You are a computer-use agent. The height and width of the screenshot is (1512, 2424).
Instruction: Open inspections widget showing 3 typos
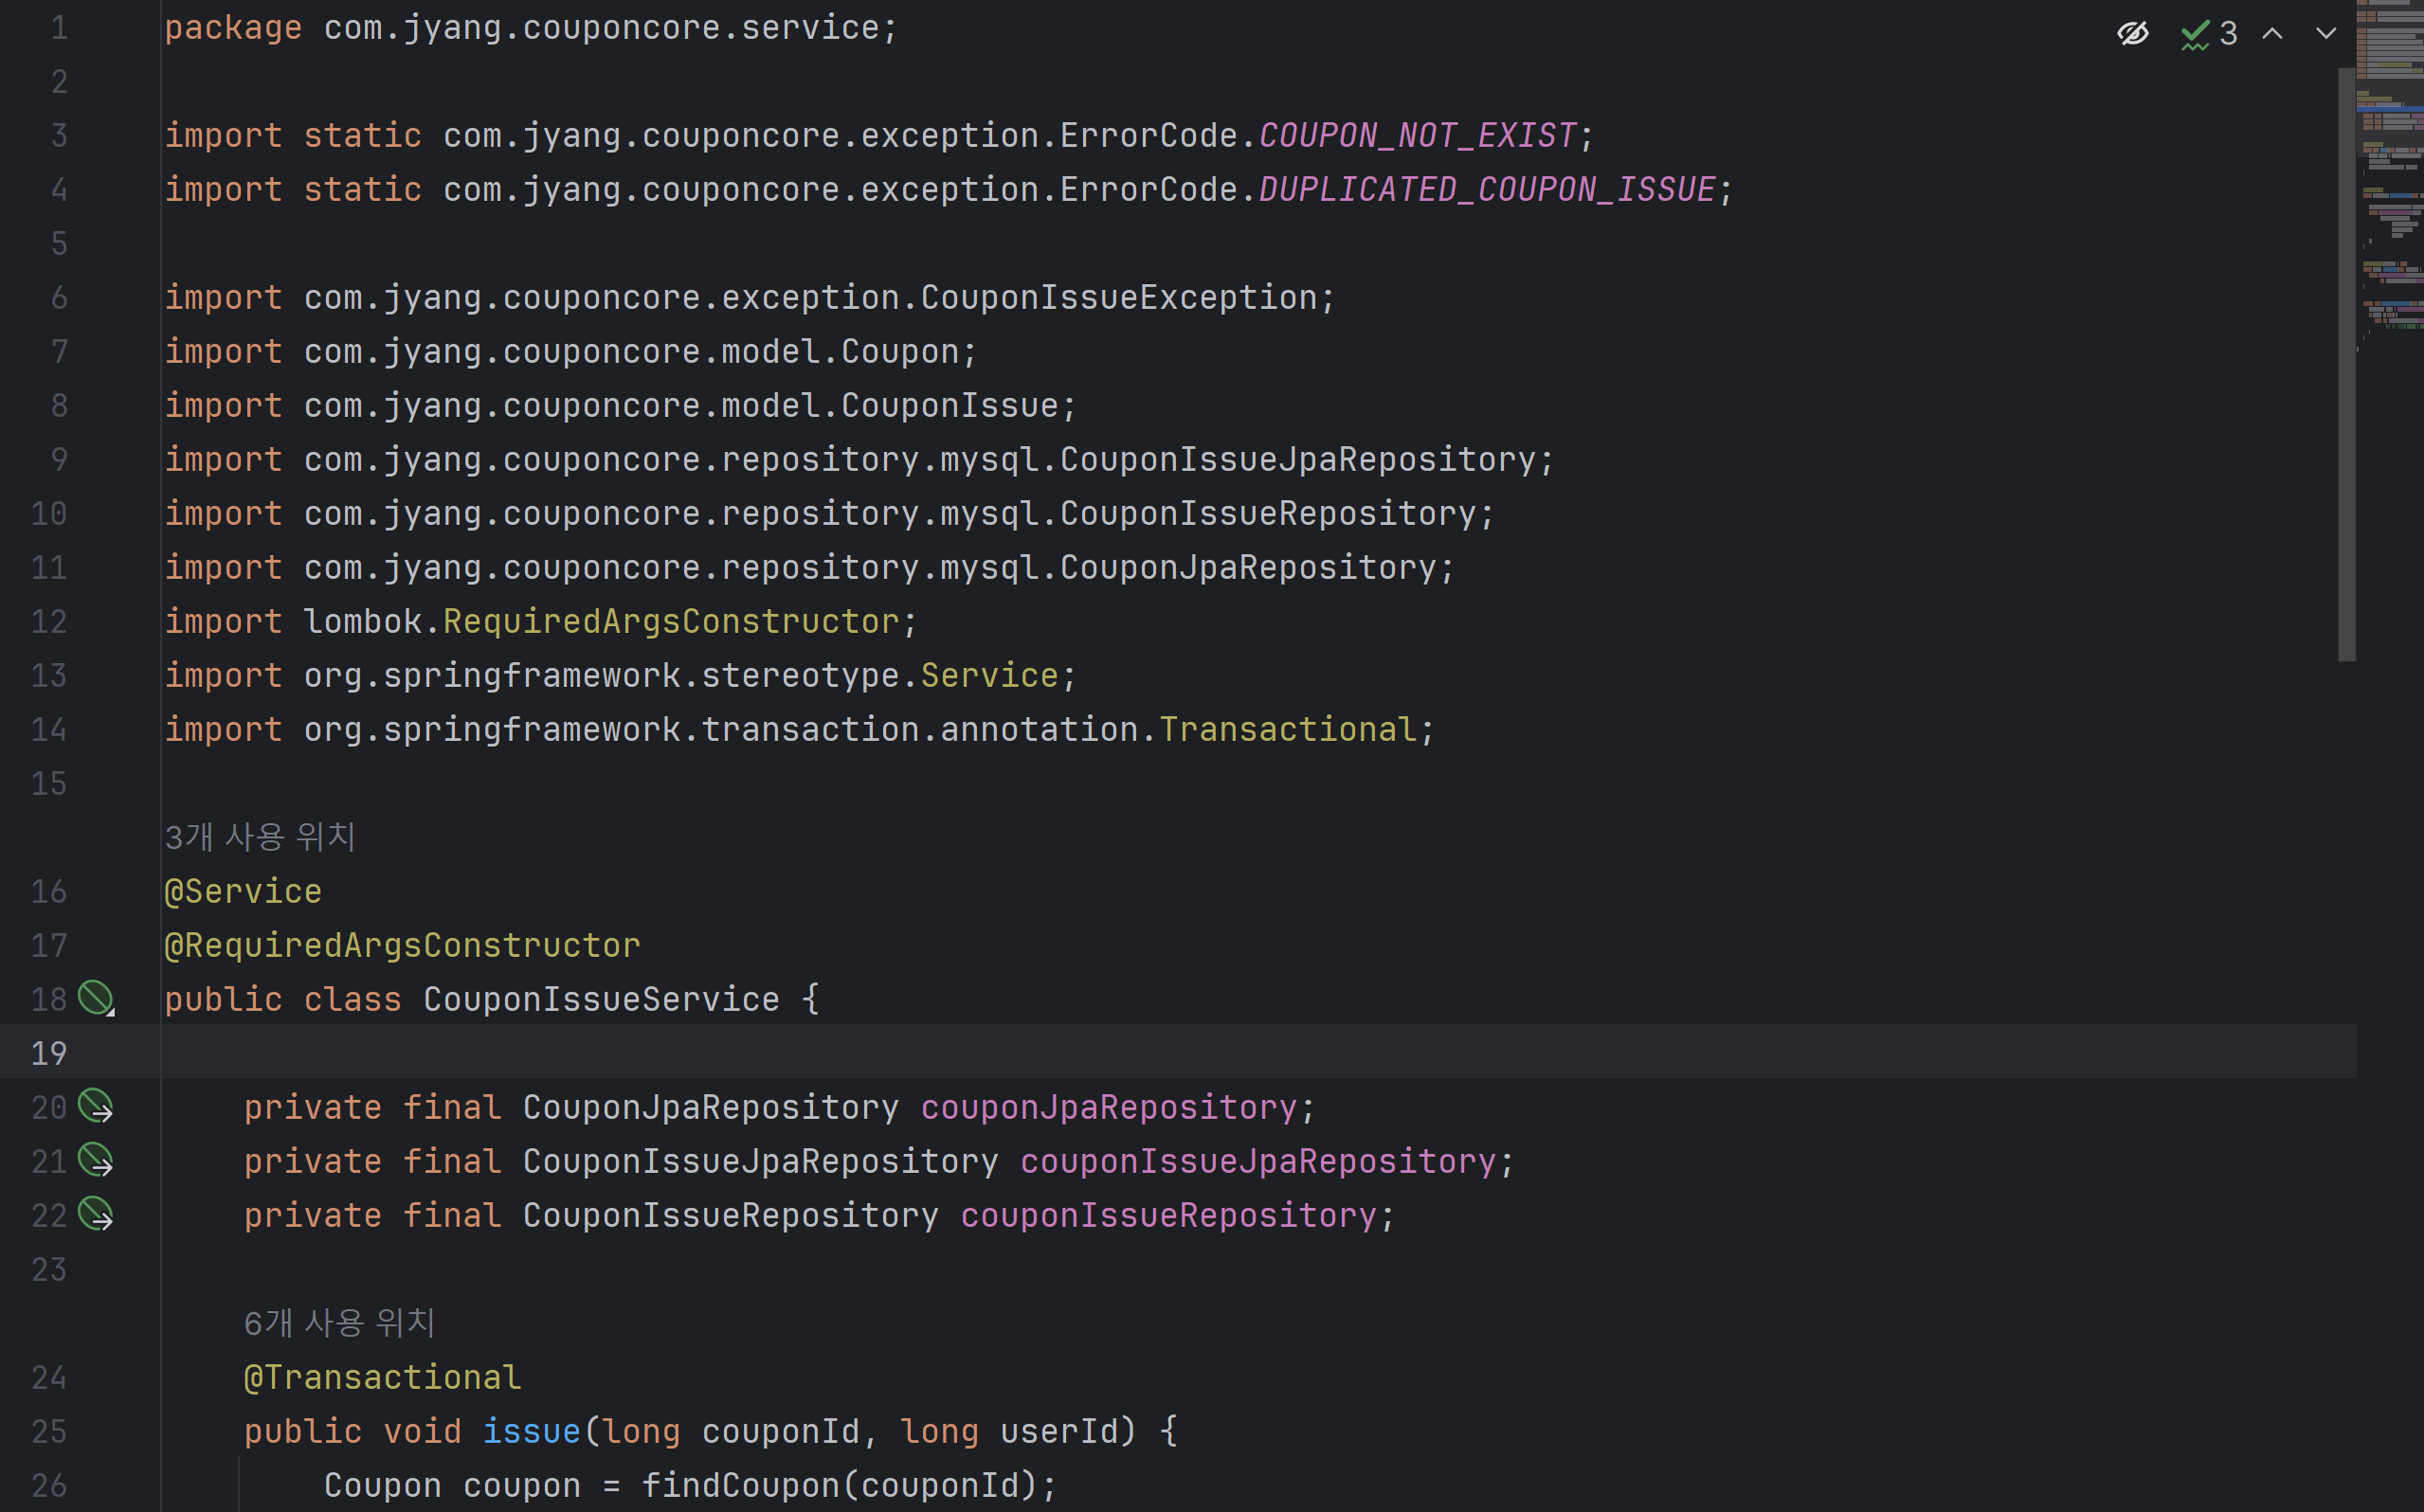coord(2209,34)
